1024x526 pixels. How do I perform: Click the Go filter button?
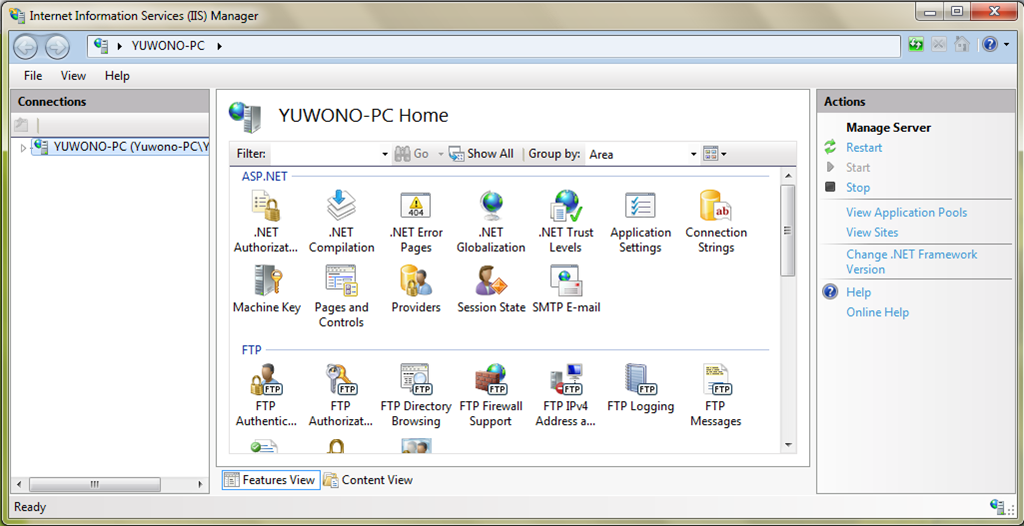click(412, 154)
